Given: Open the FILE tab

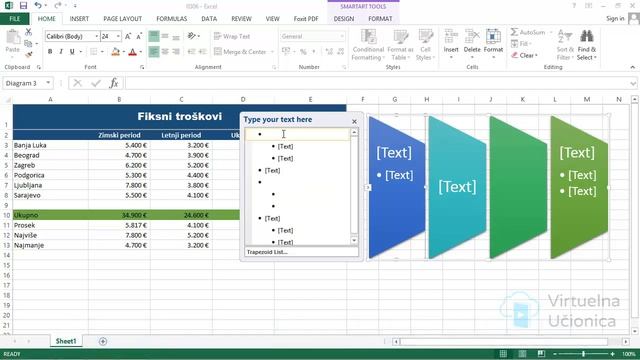Looking at the screenshot, I should (15, 19).
